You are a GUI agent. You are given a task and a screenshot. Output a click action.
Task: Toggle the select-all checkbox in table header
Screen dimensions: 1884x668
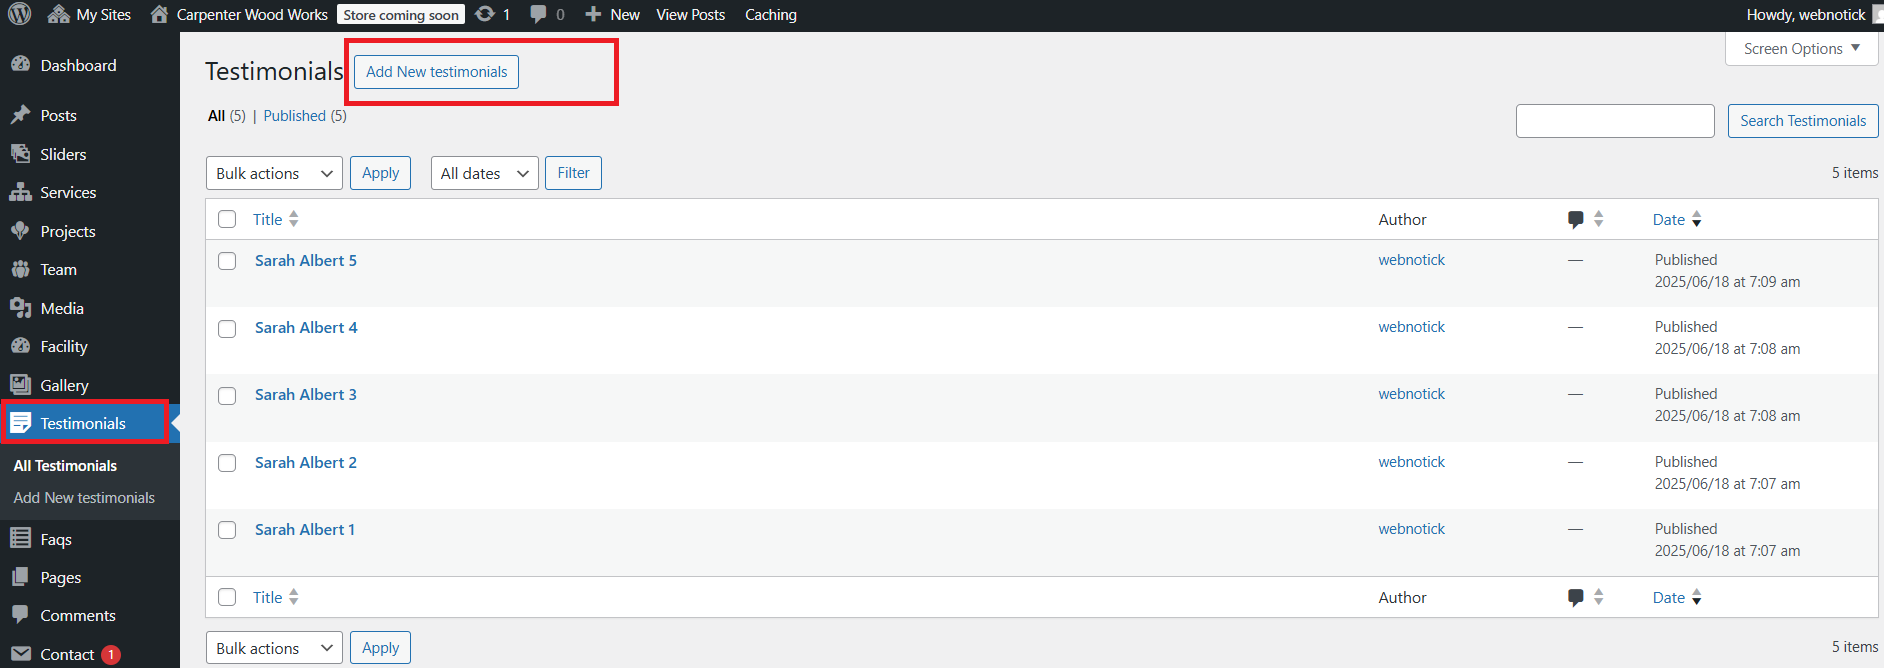click(227, 219)
